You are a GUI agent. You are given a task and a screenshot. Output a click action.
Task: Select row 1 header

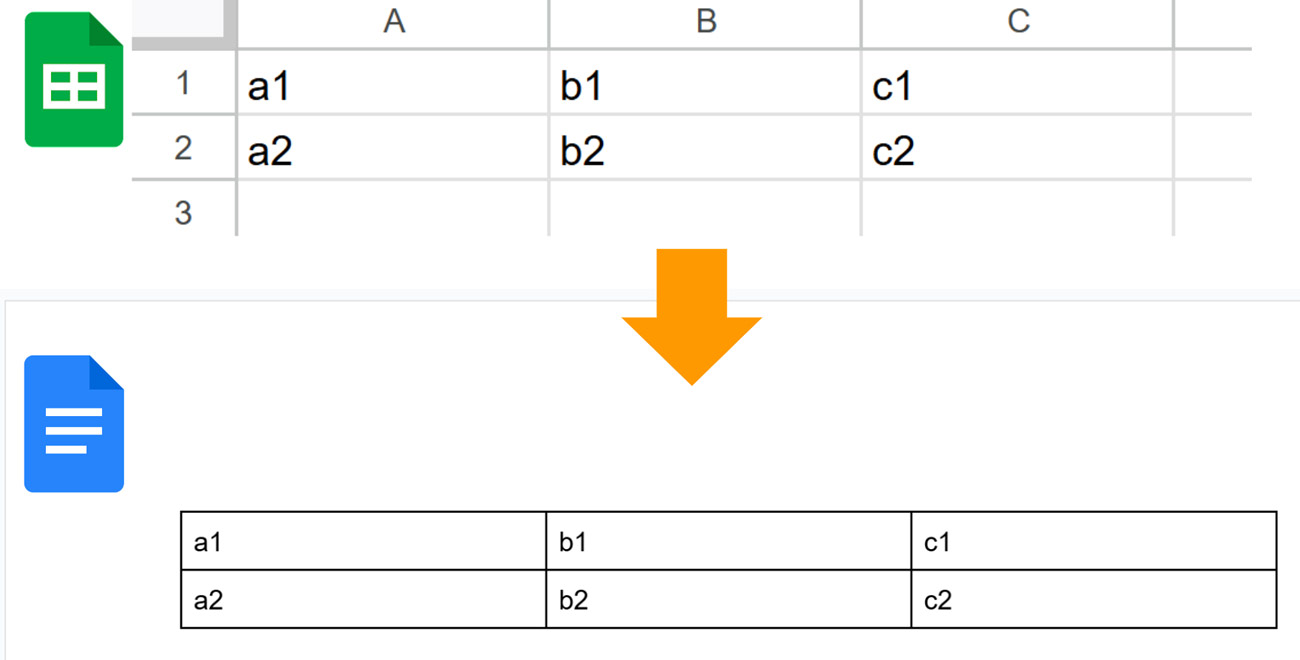coord(184,82)
